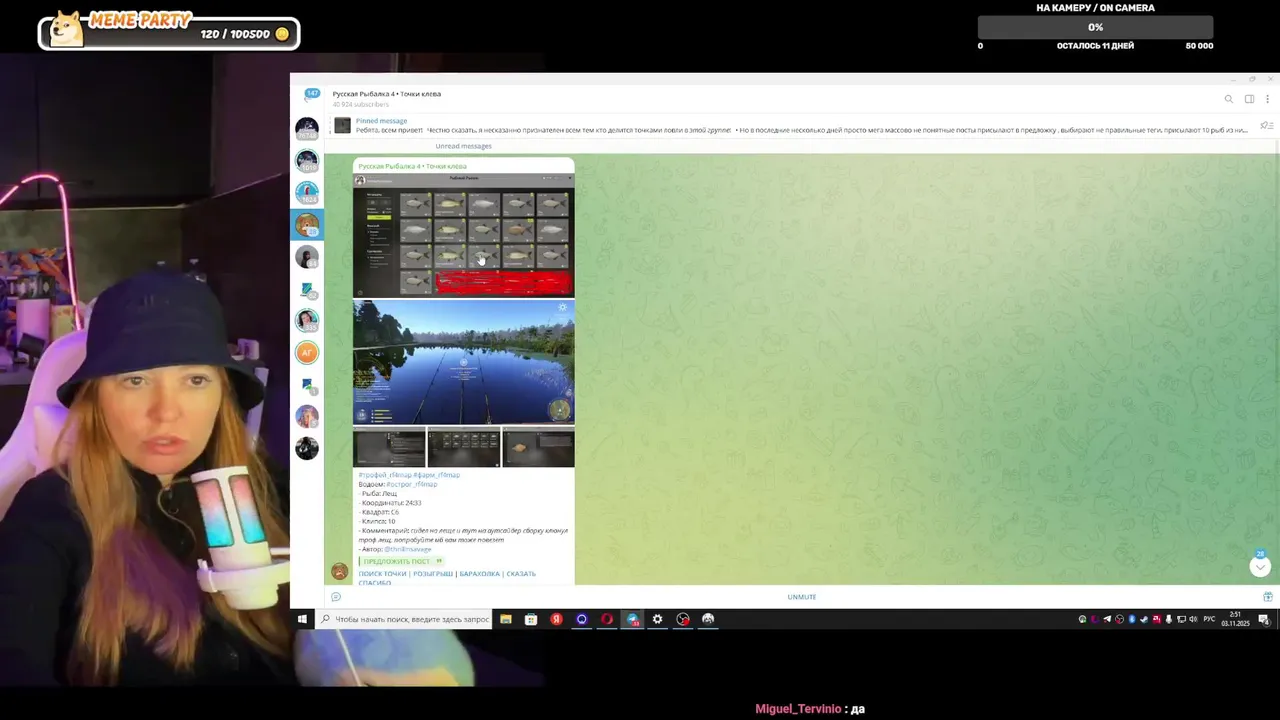
Task: Open the last taskbar app icon
Action: click(708, 619)
